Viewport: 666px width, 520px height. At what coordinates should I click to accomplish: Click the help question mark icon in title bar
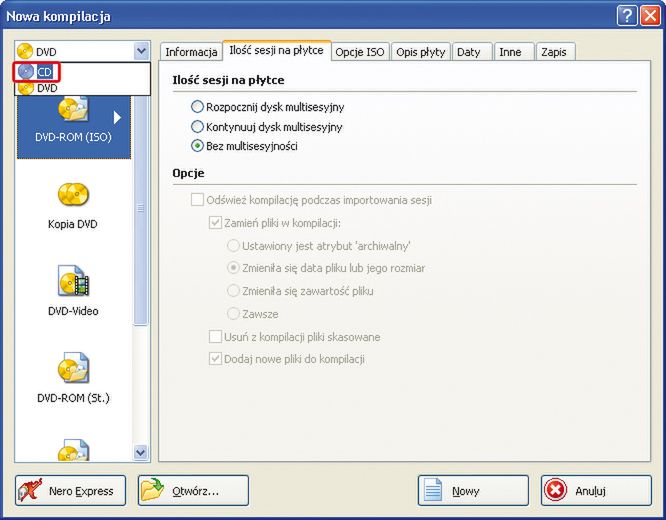[626, 16]
